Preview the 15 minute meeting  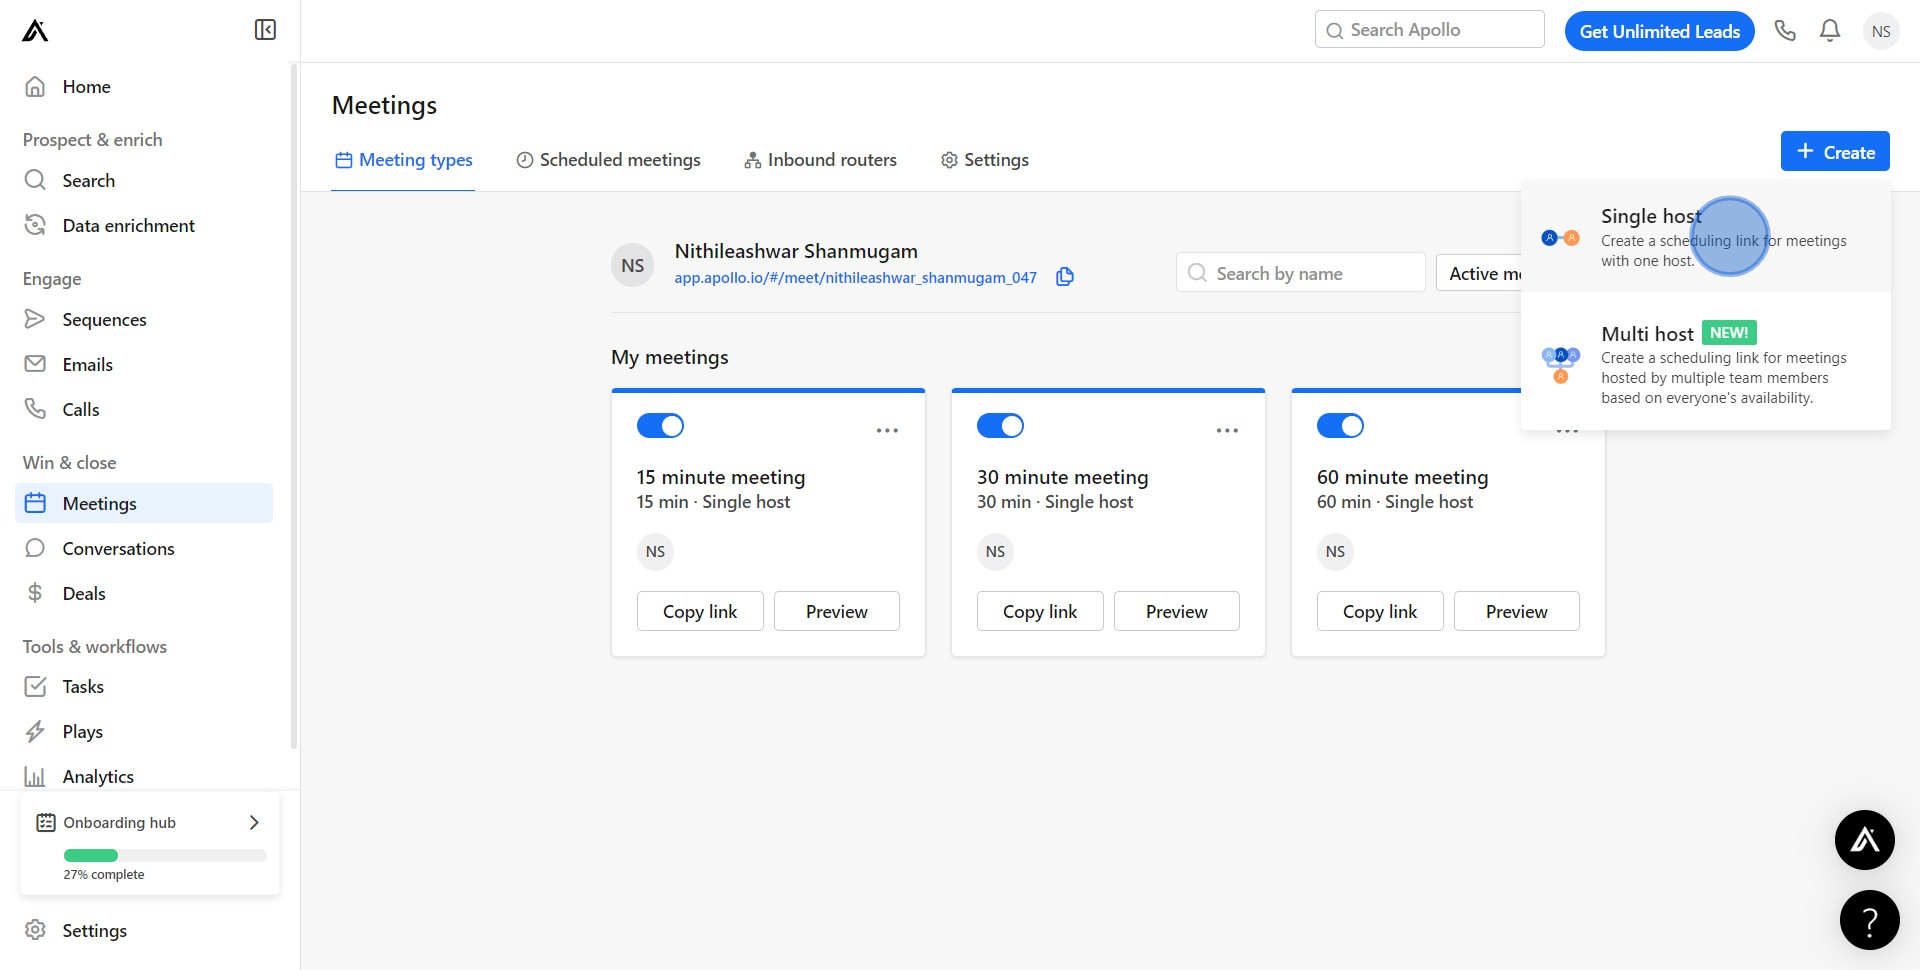click(x=837, y=612)
